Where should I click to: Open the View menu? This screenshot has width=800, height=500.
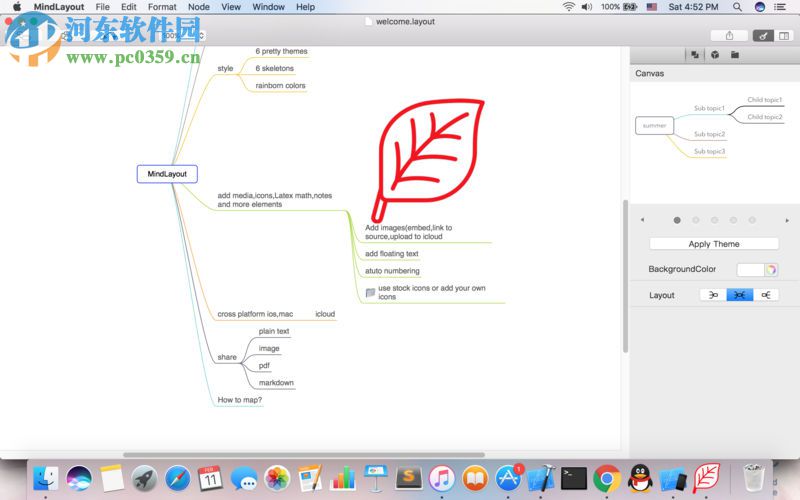click(231, 7)
